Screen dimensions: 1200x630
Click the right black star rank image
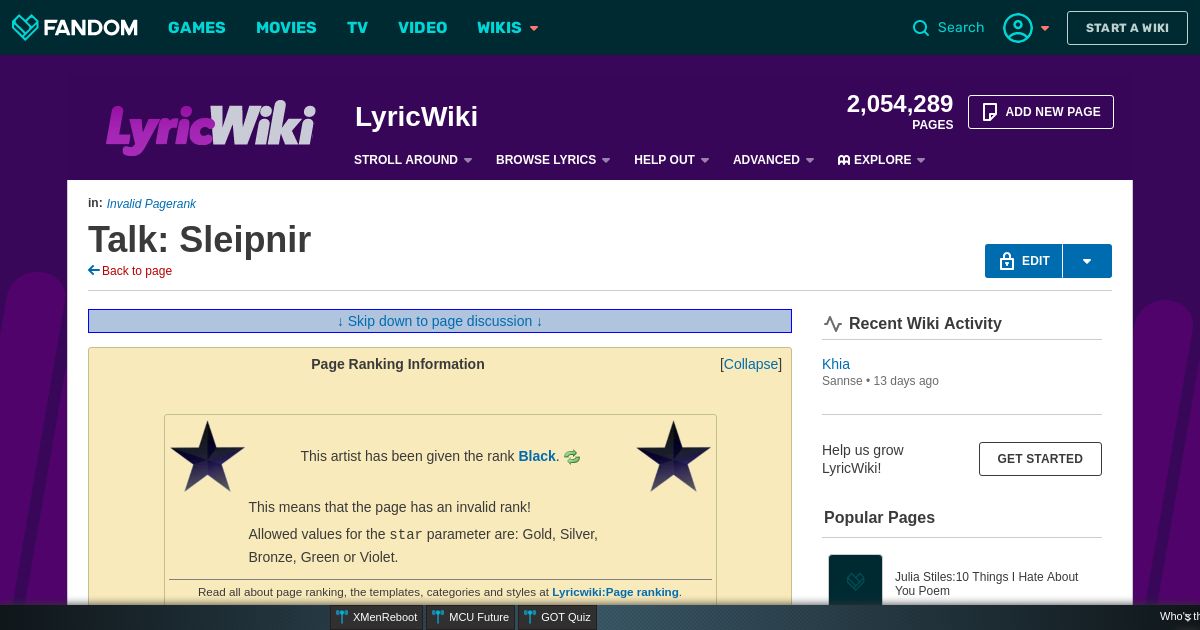point(674,456)
